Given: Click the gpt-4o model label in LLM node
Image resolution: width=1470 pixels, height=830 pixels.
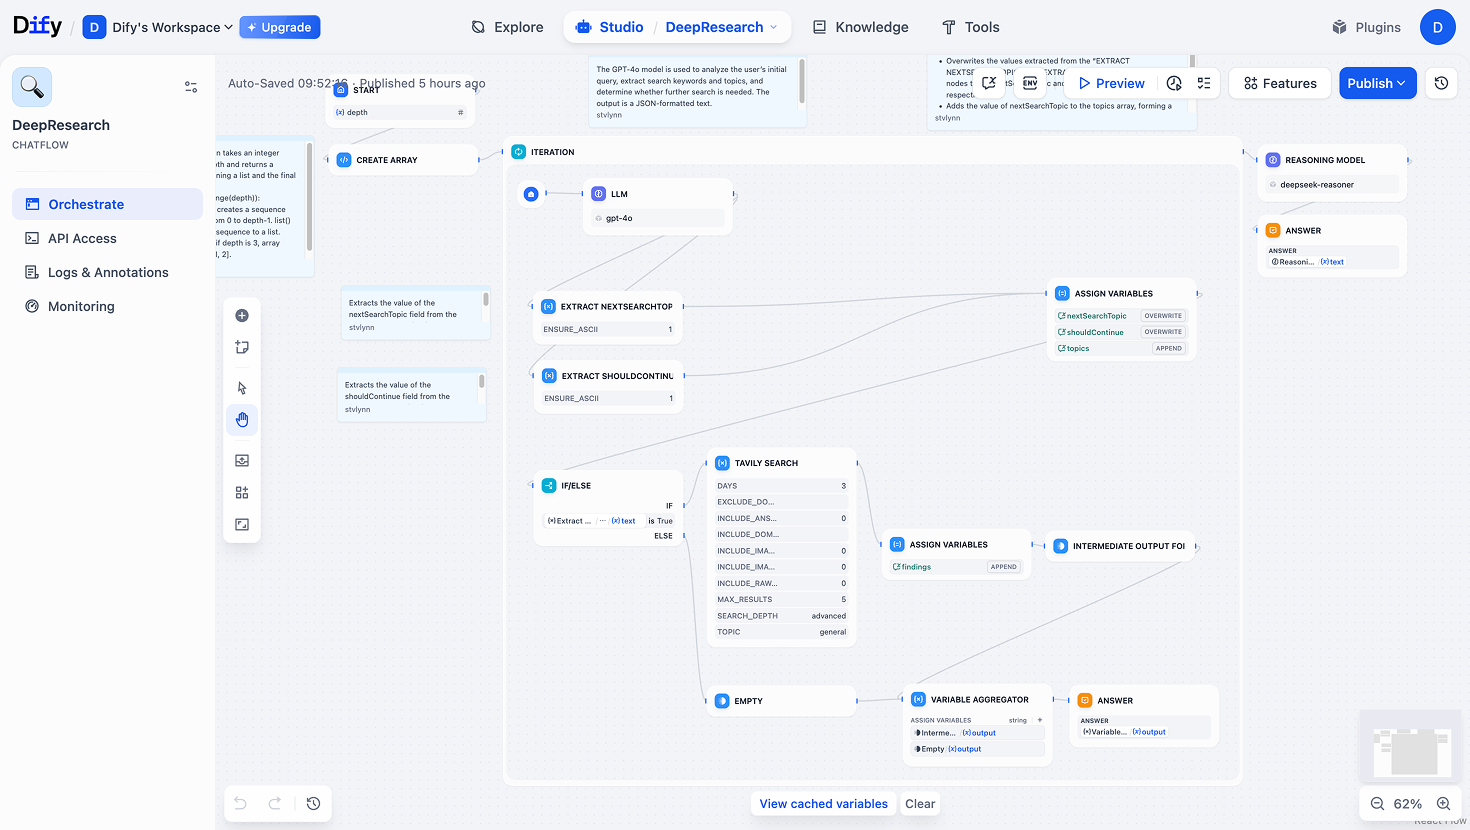Looking at the screenshot, I should coord(619,218).
